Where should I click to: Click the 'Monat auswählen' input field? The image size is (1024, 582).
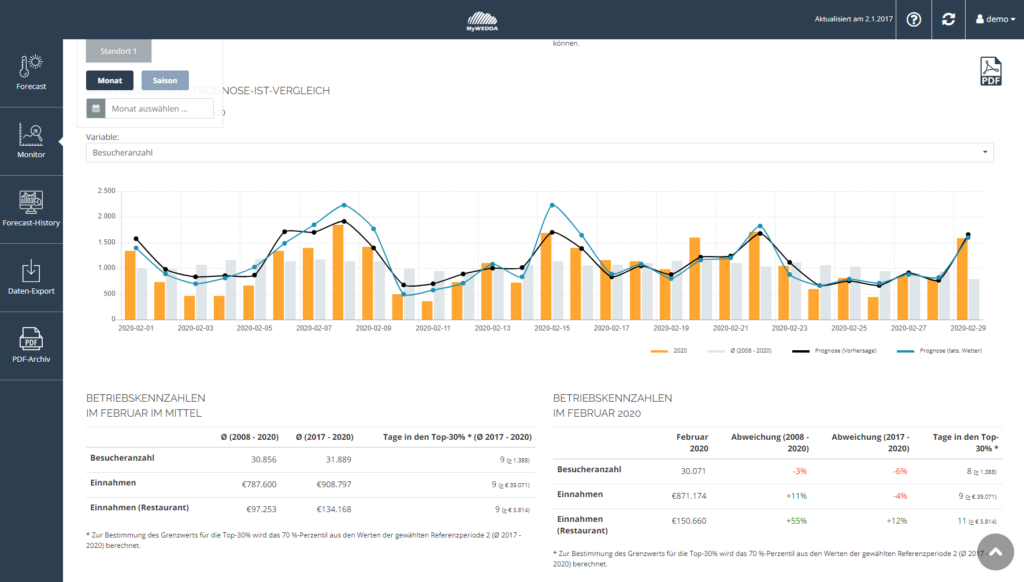159,108
